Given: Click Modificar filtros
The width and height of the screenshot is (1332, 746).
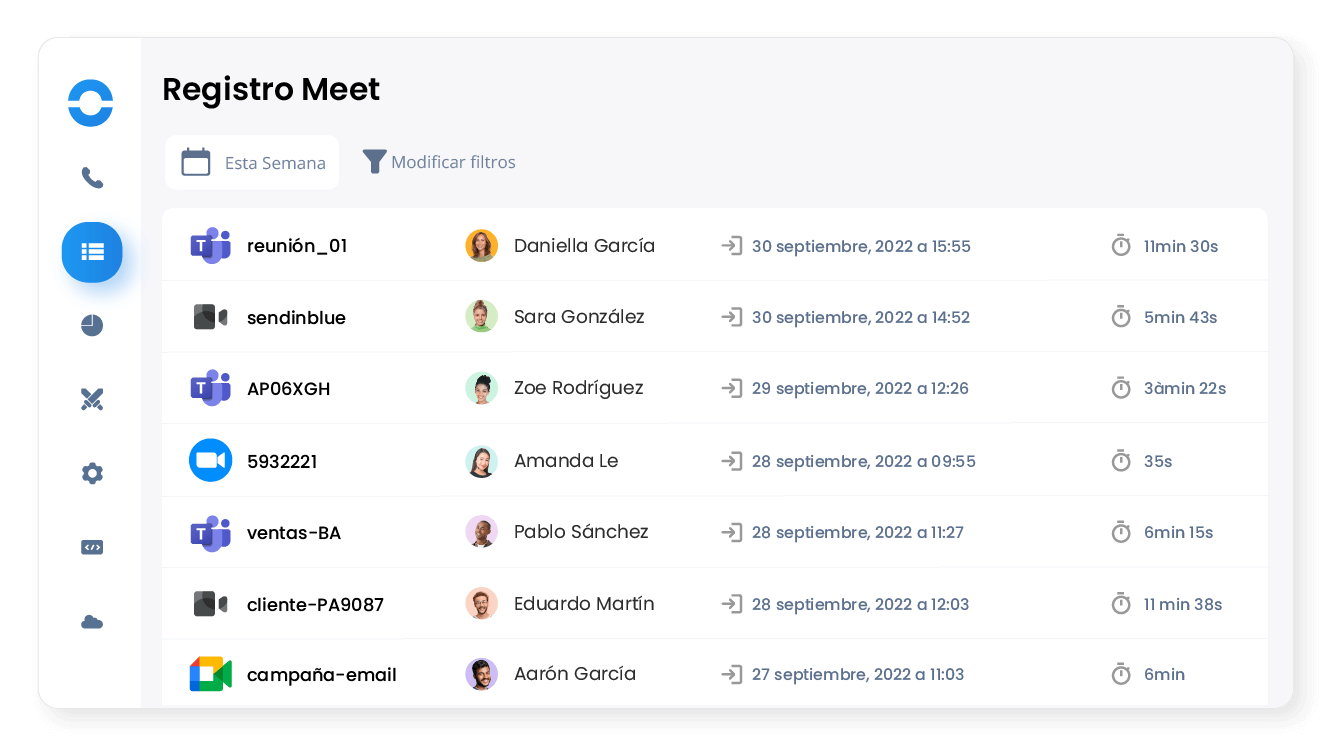Looking at the screenshot, I should (440, 162).
